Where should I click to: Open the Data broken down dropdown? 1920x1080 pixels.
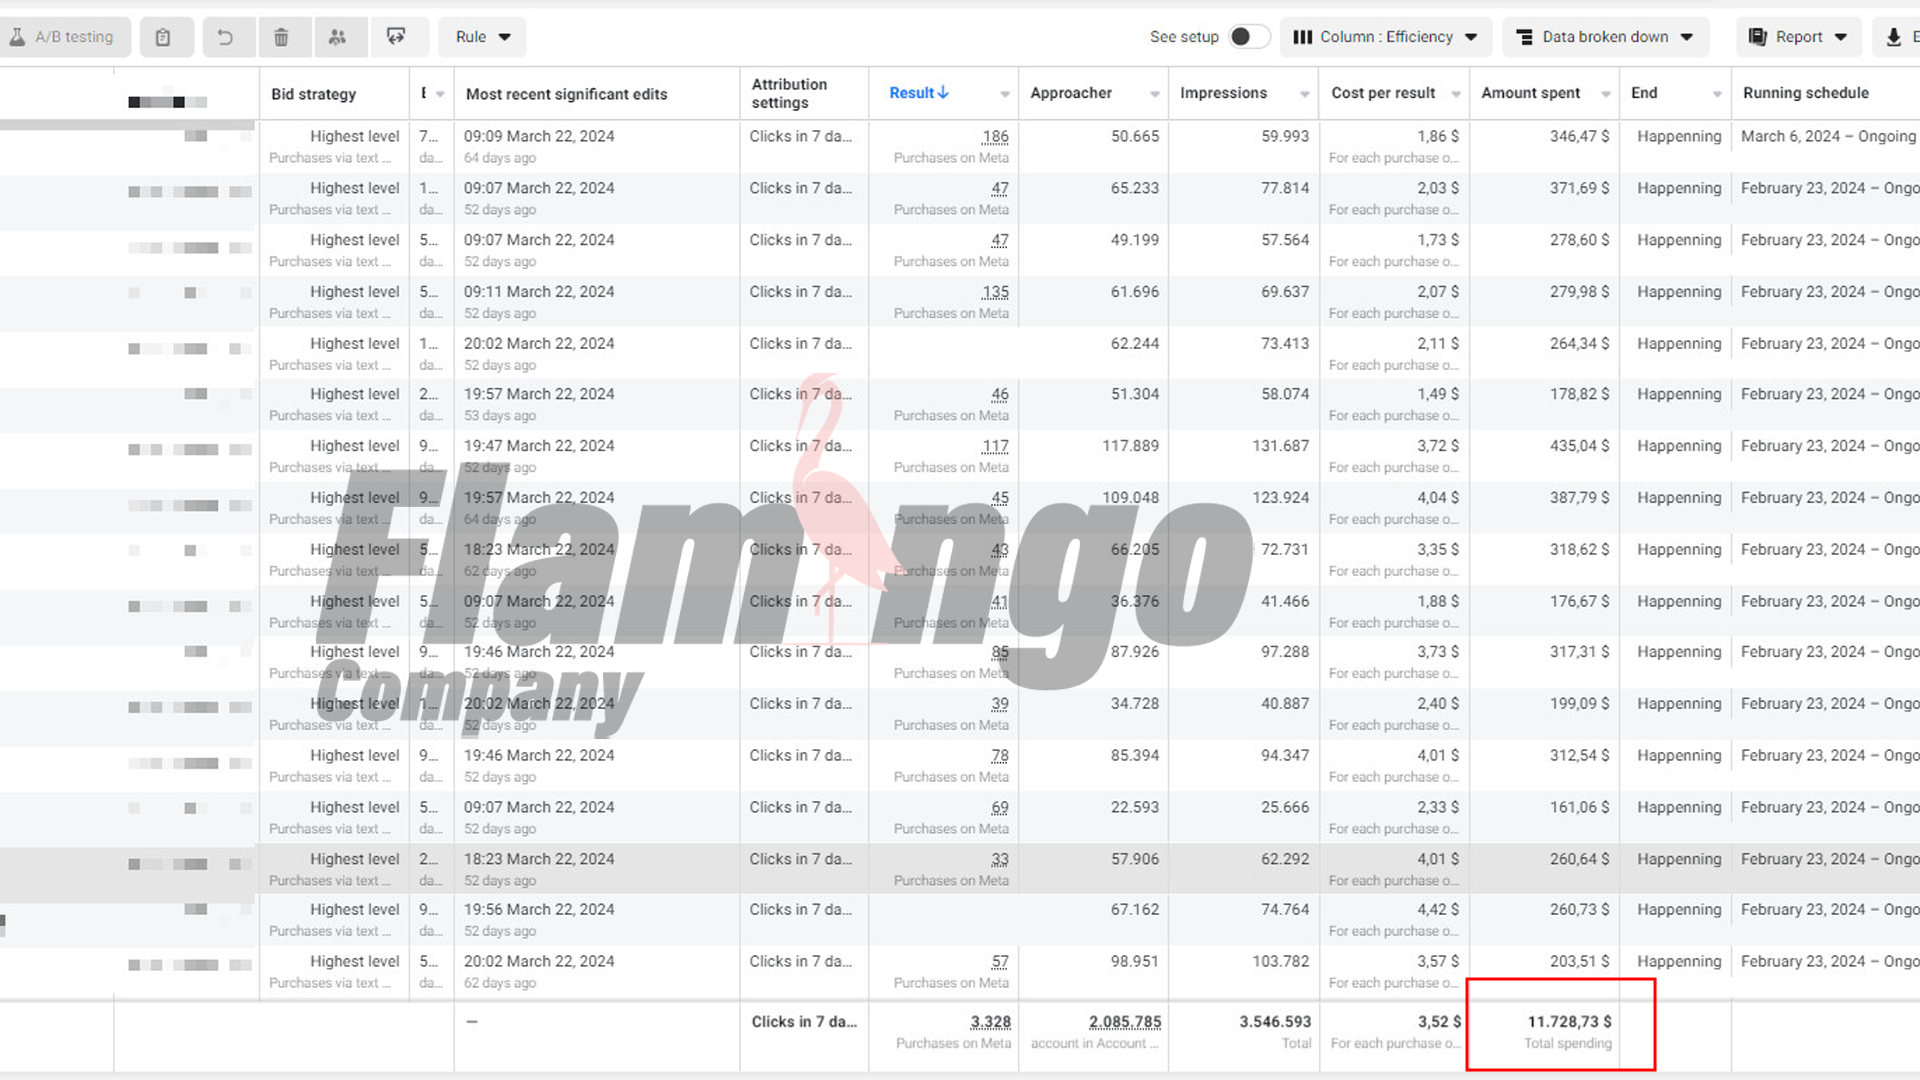[1605, 37]
